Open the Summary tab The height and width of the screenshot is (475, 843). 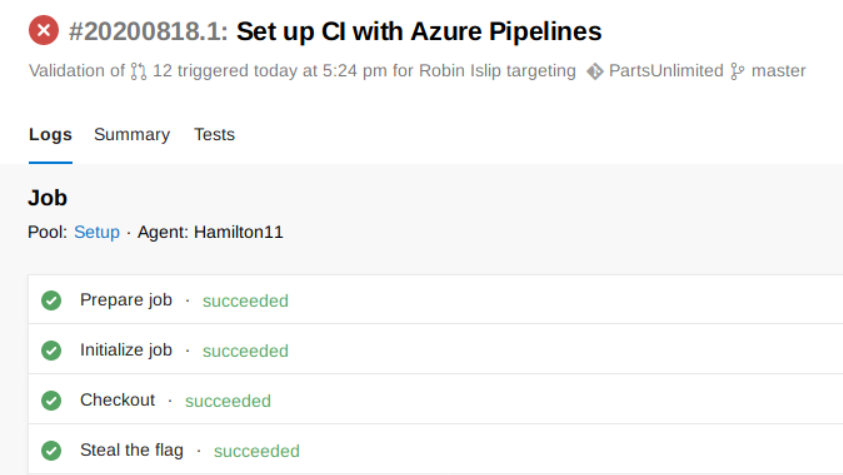tap(132, 135)
